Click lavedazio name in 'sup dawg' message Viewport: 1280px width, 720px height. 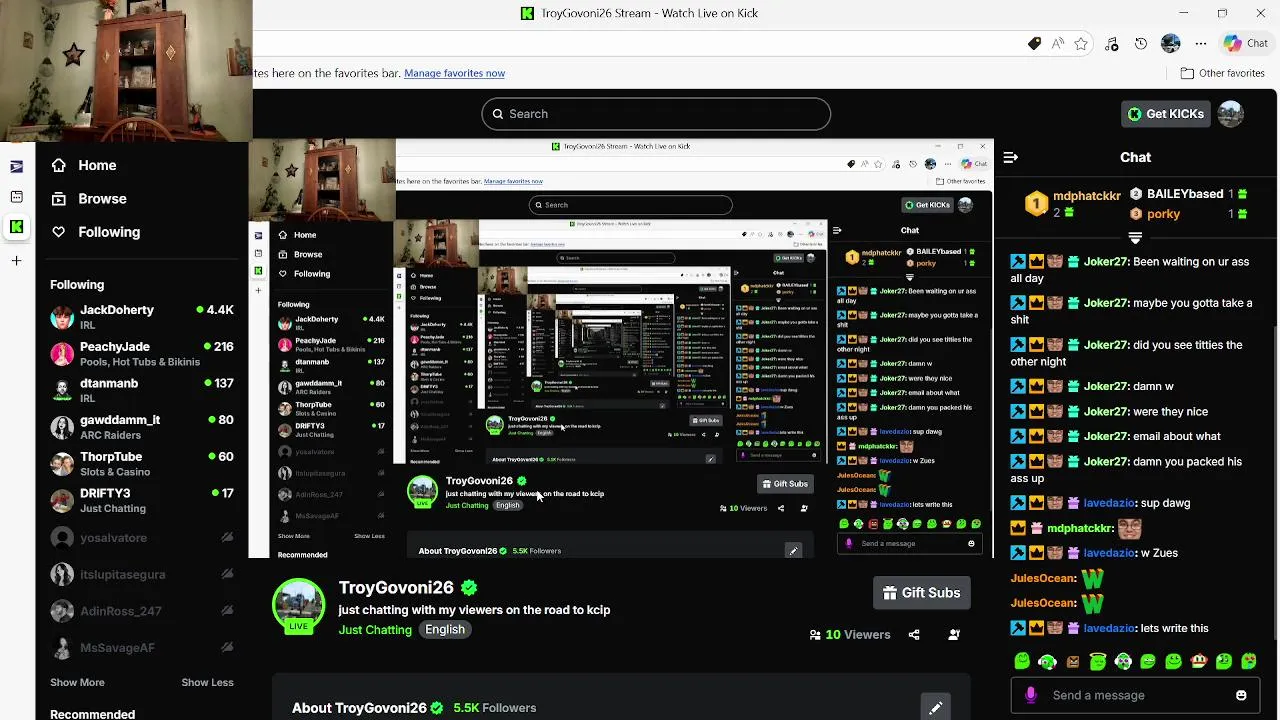pos(1110,503)
